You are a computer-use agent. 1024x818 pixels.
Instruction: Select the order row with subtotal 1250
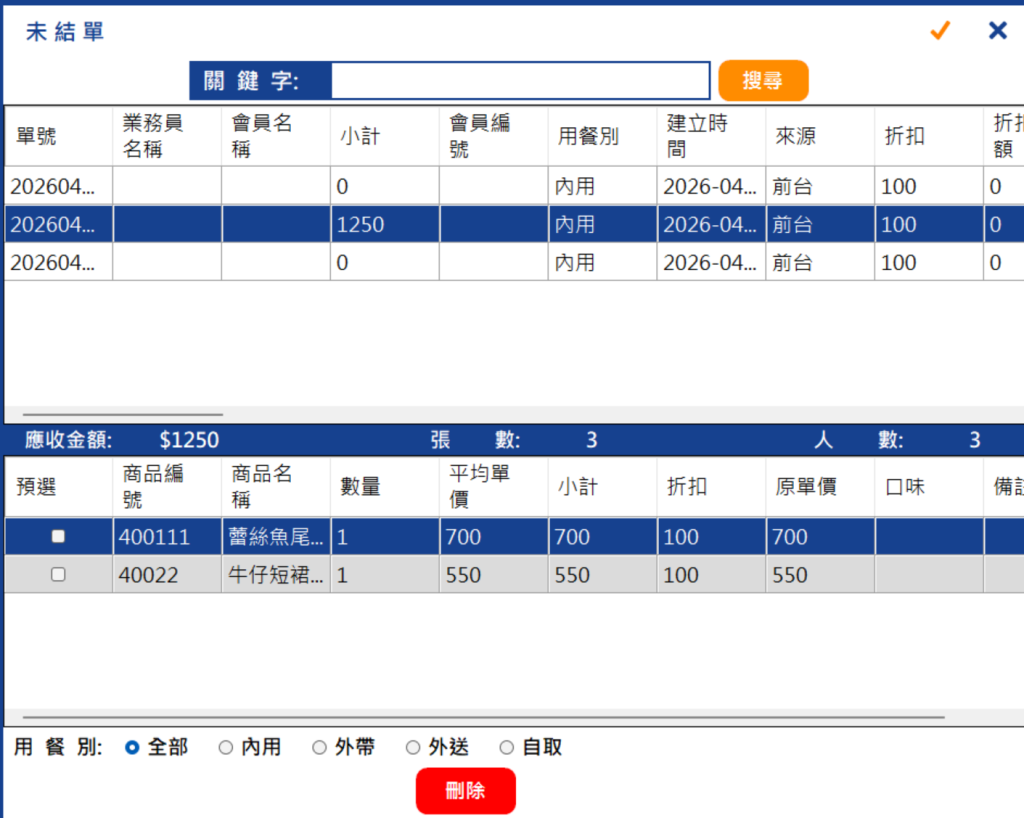pos(514,224)
